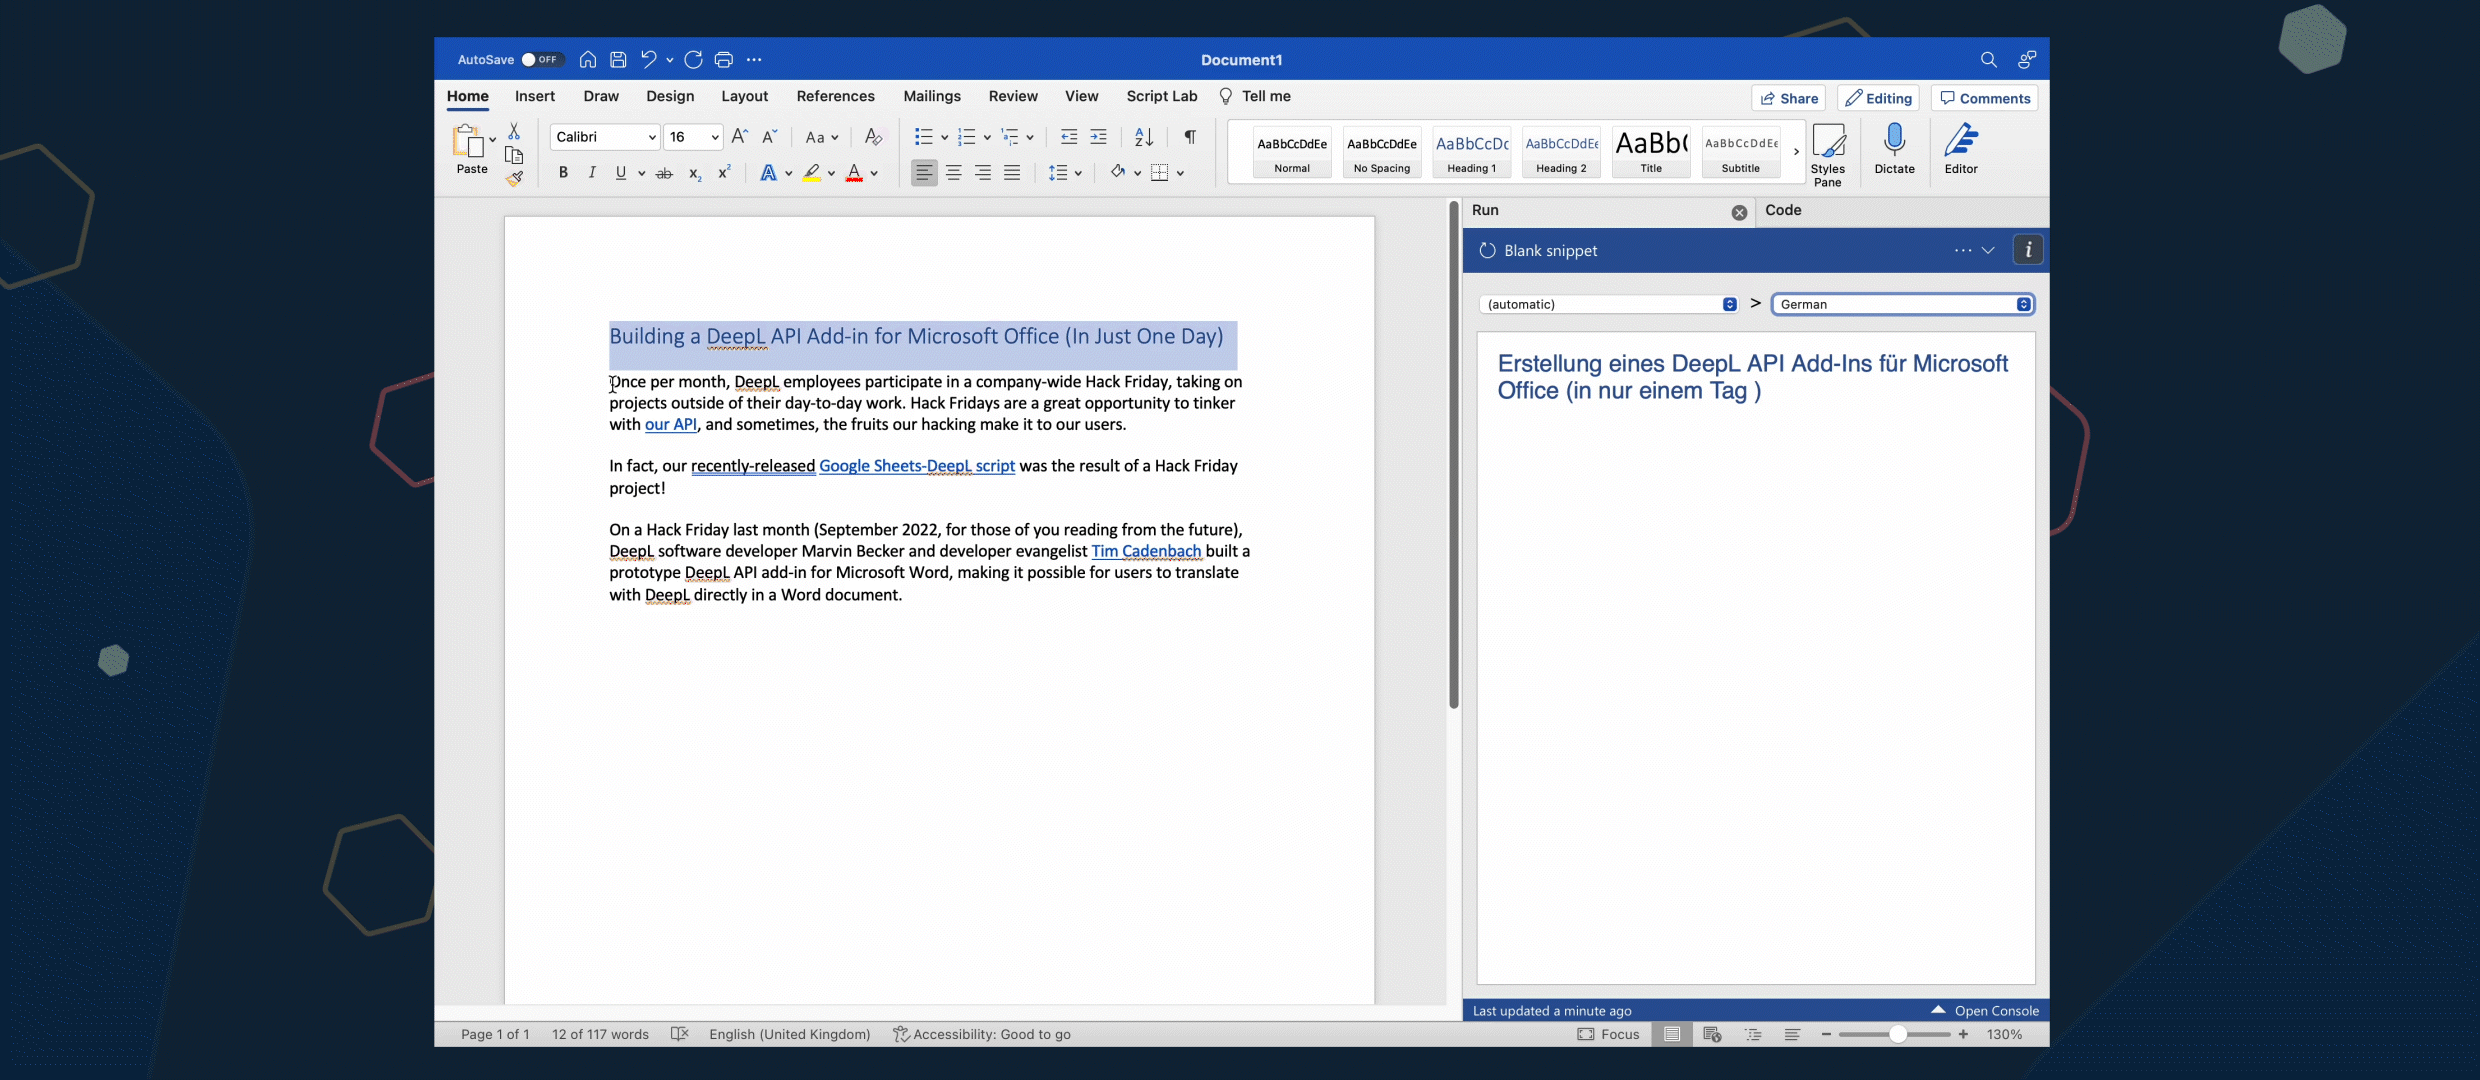Open the spelling check status icon

[x=680, y=1034]
